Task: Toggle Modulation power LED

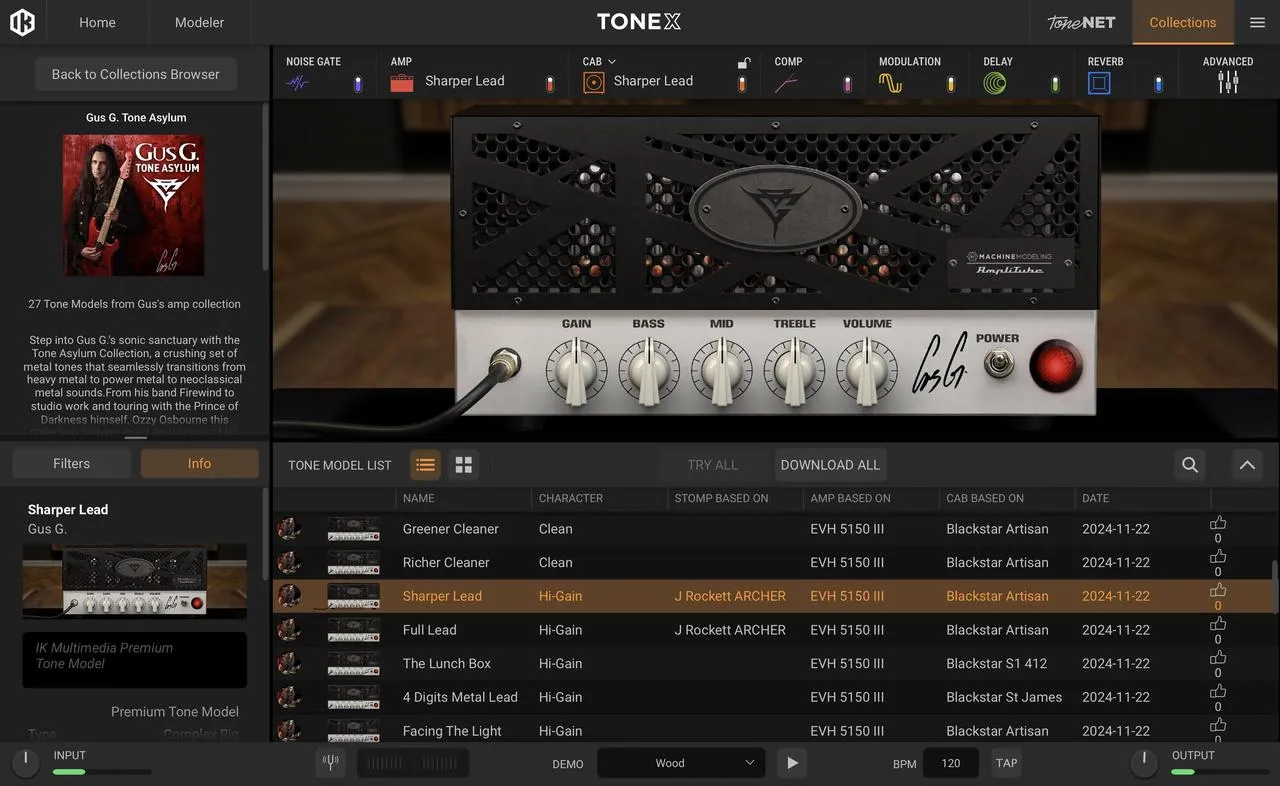Action: [951, 84]
